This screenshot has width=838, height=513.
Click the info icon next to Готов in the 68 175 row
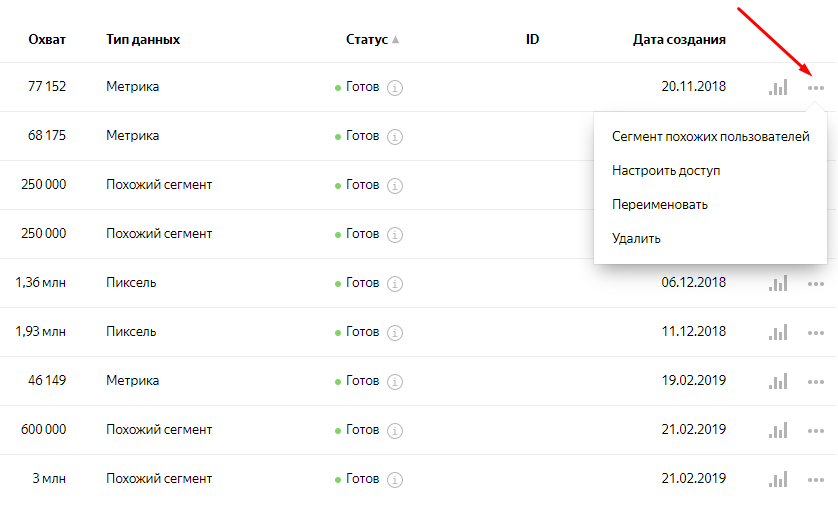click(x=395, y=136)
